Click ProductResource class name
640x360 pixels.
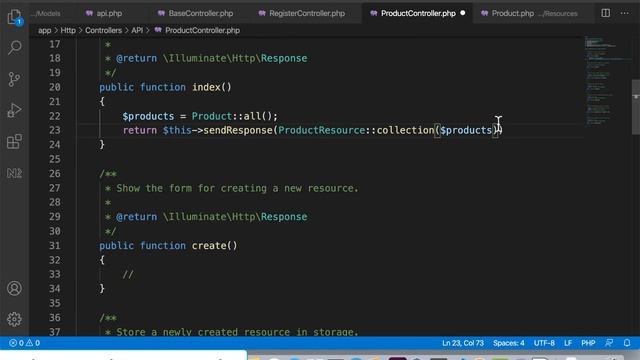[322, 130]
